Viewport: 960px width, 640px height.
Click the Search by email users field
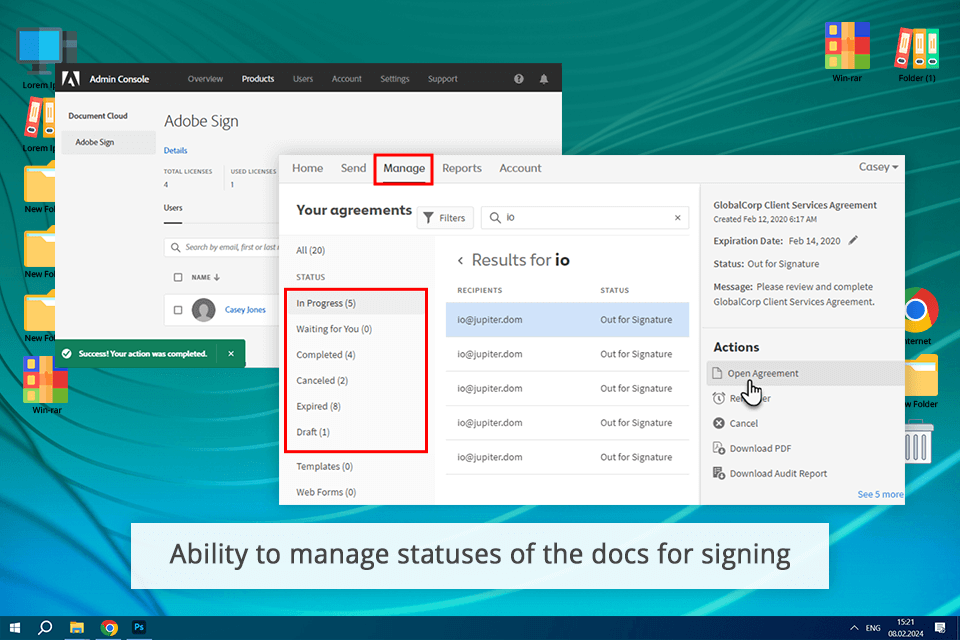[x=222, y=247]
